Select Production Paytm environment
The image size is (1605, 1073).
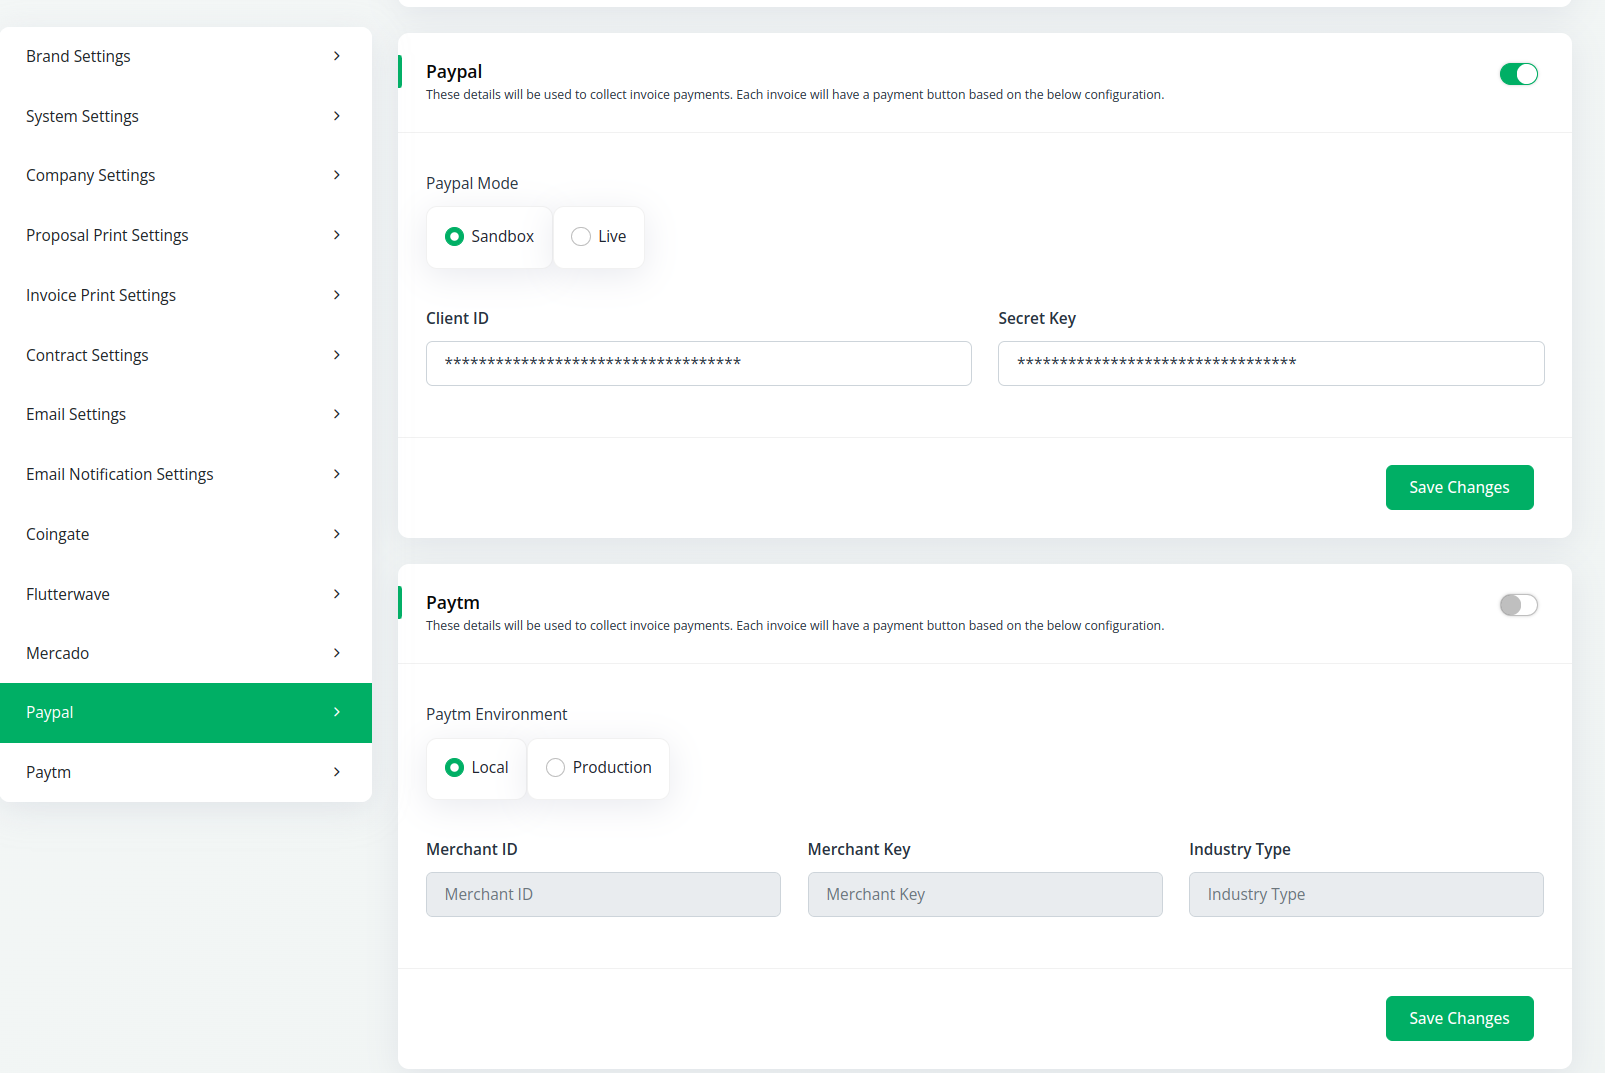(x=598, y=768)
